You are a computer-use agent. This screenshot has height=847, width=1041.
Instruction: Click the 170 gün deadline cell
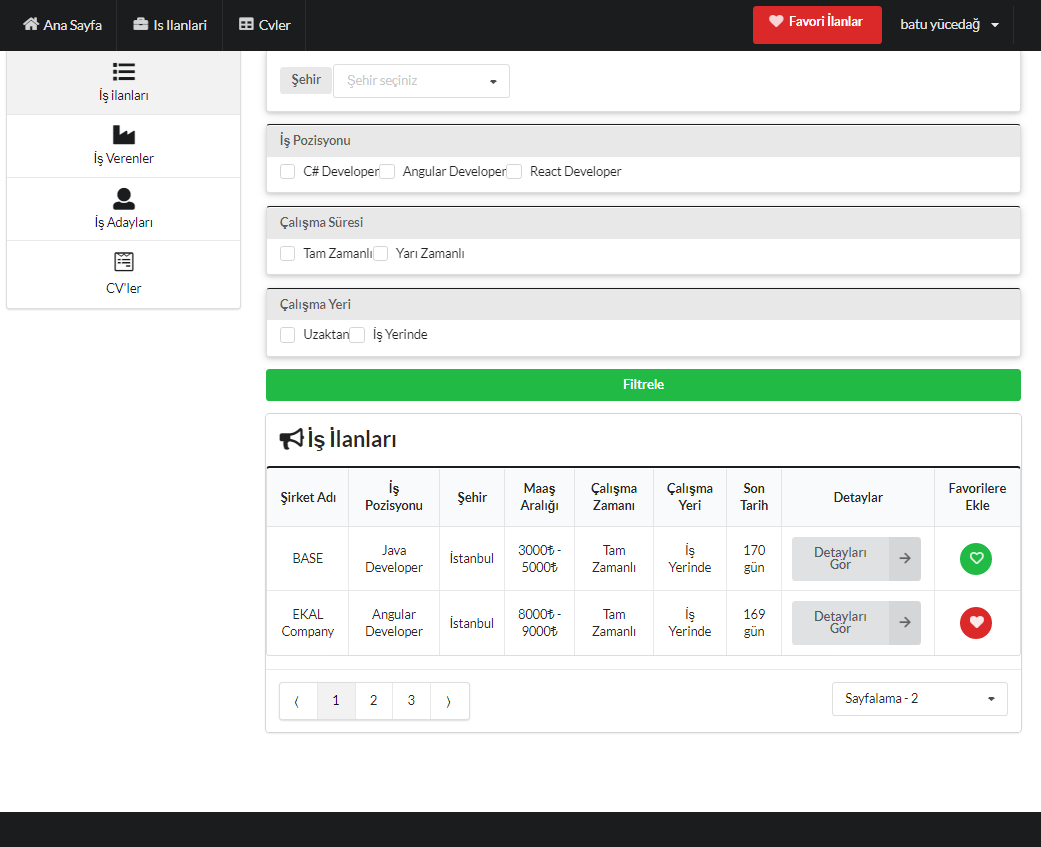coord(754,559)
